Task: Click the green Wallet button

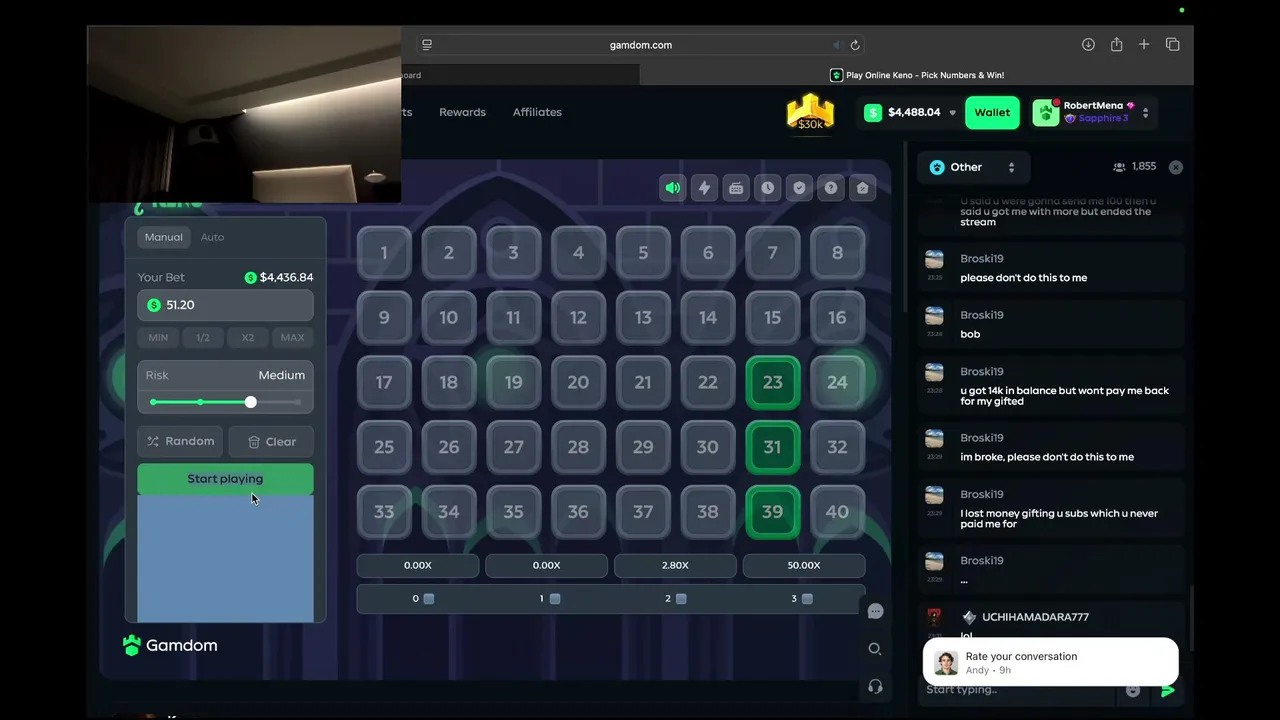Action: (x=992, y=113)
